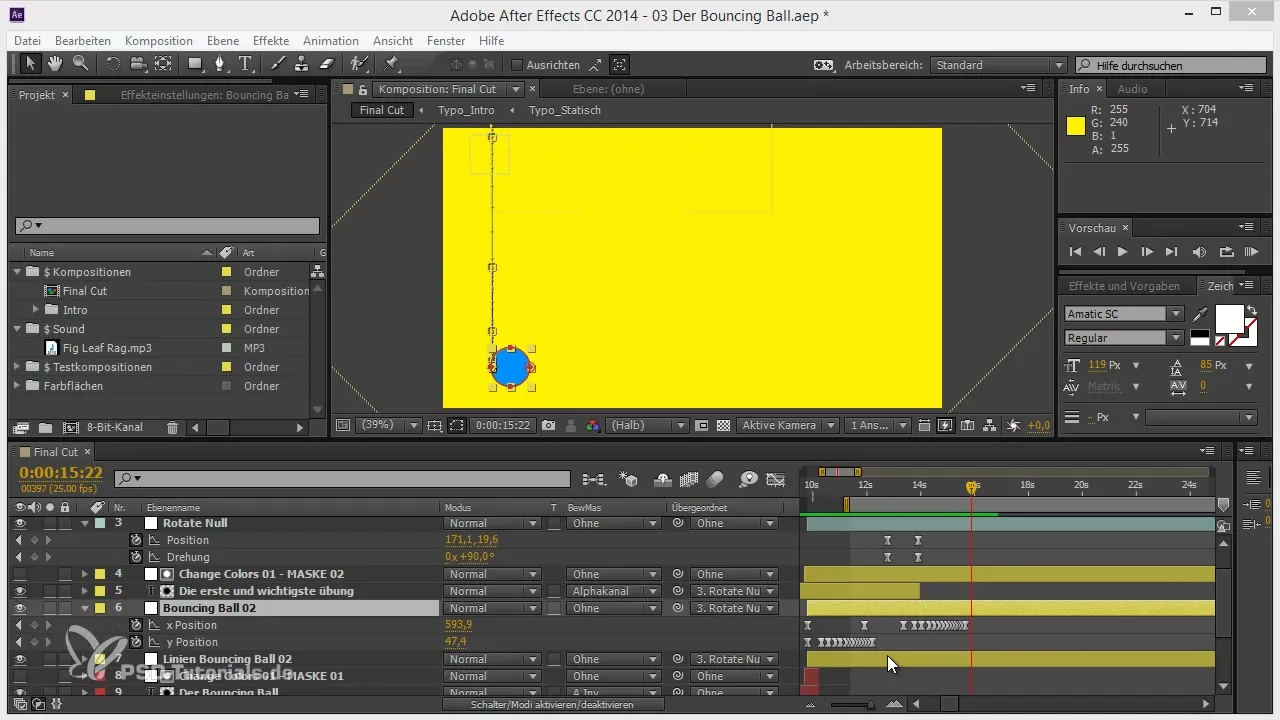Switch to Effekte und Vorgaben tab
The height and width of the screenshot is (720, 1280).
tap(1124, 286)
